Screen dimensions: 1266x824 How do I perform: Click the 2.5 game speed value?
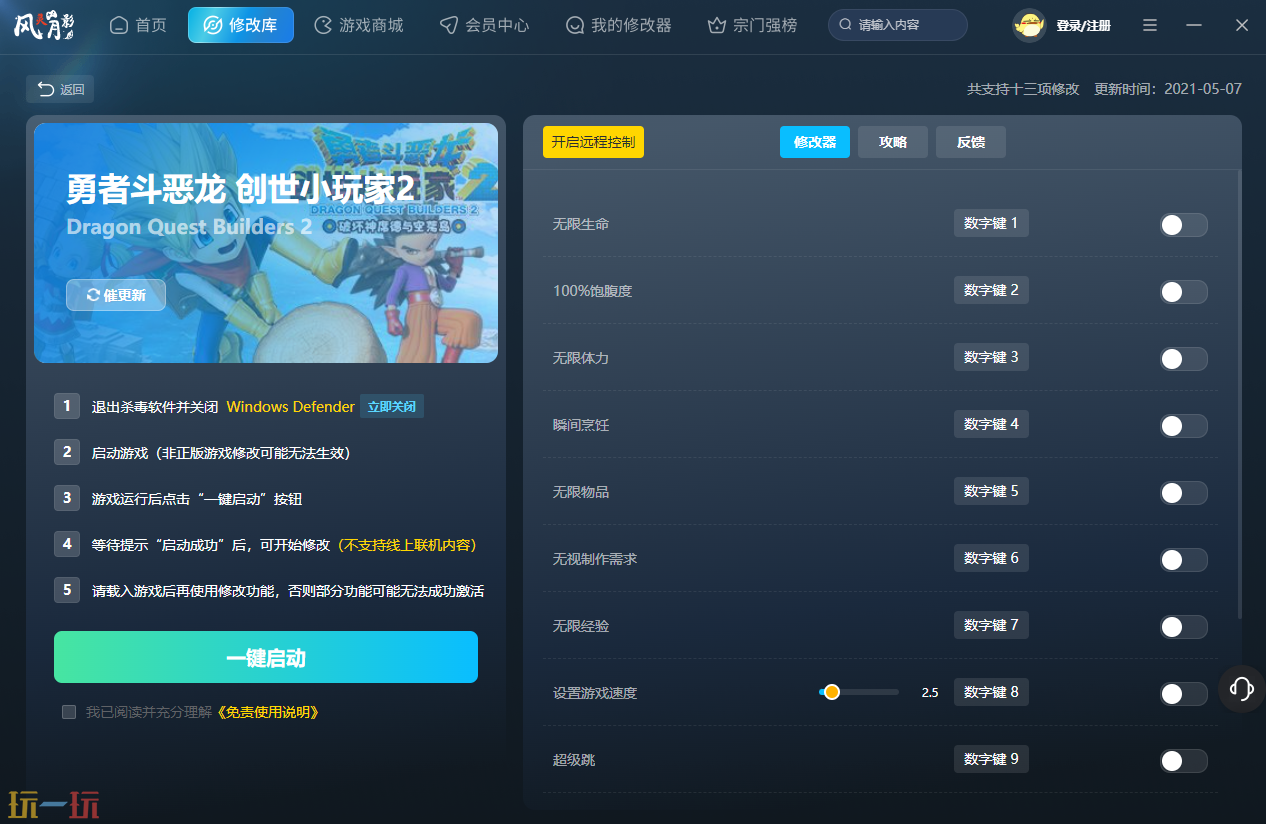coord(930,692)
